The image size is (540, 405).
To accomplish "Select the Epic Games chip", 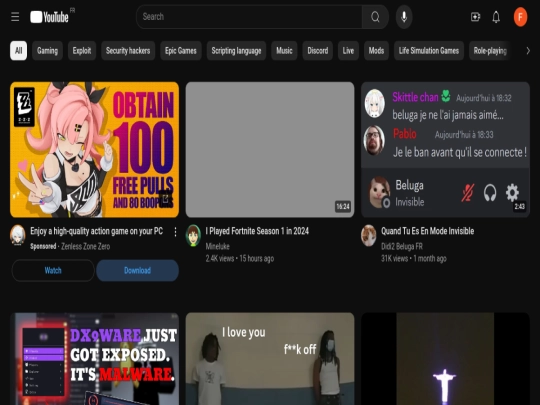I will pyautogui.click(x=181, y=51).
